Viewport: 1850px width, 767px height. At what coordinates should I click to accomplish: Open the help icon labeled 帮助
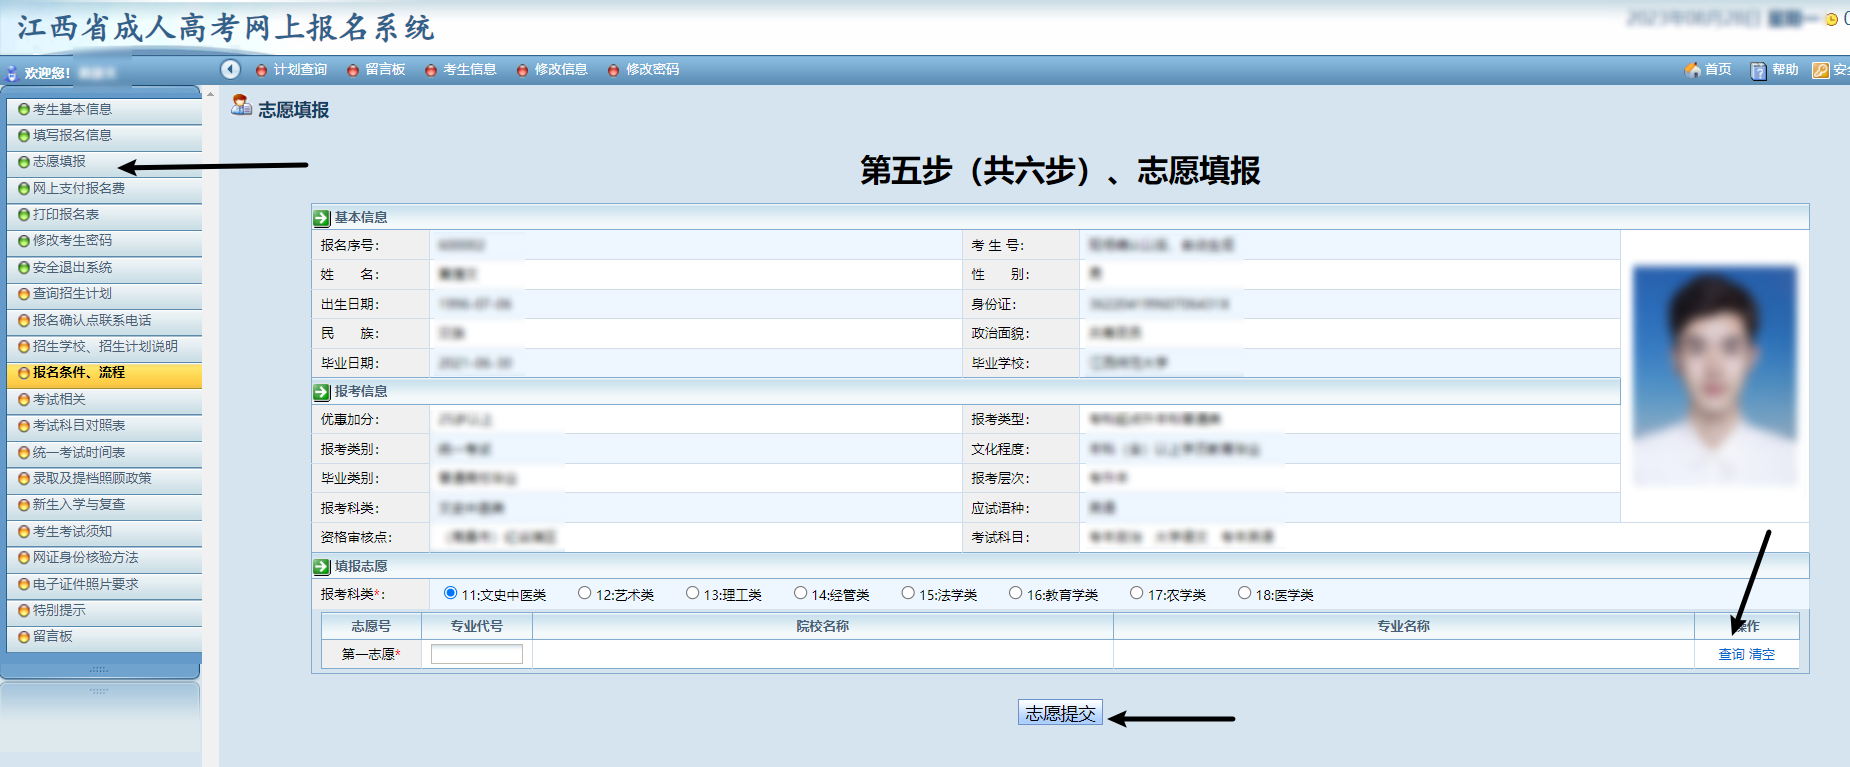[x=1758, y=70]
